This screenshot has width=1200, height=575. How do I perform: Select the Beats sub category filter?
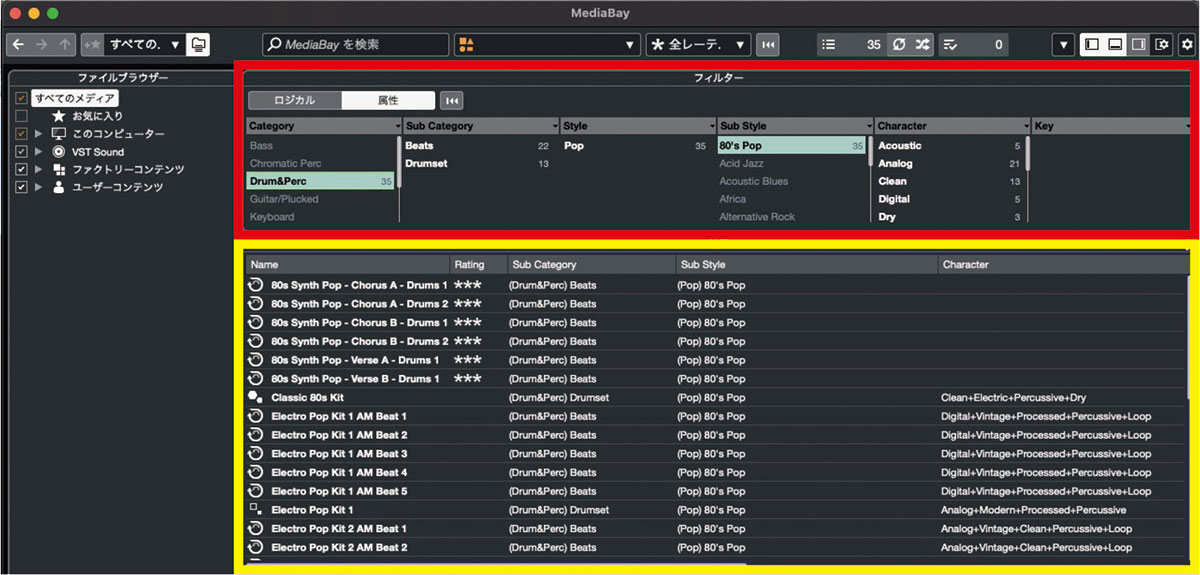[478, 146]
